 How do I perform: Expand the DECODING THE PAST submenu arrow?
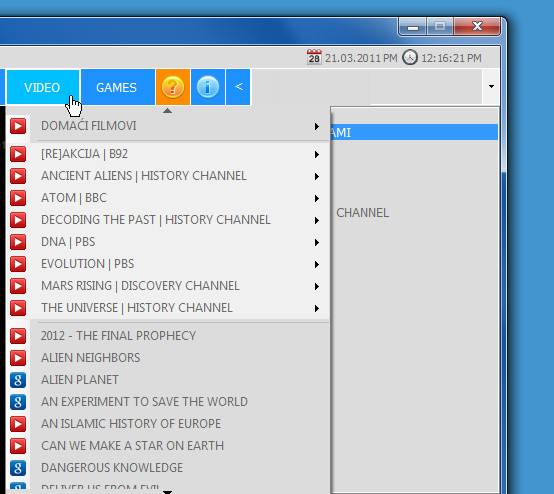coord(317,220)
